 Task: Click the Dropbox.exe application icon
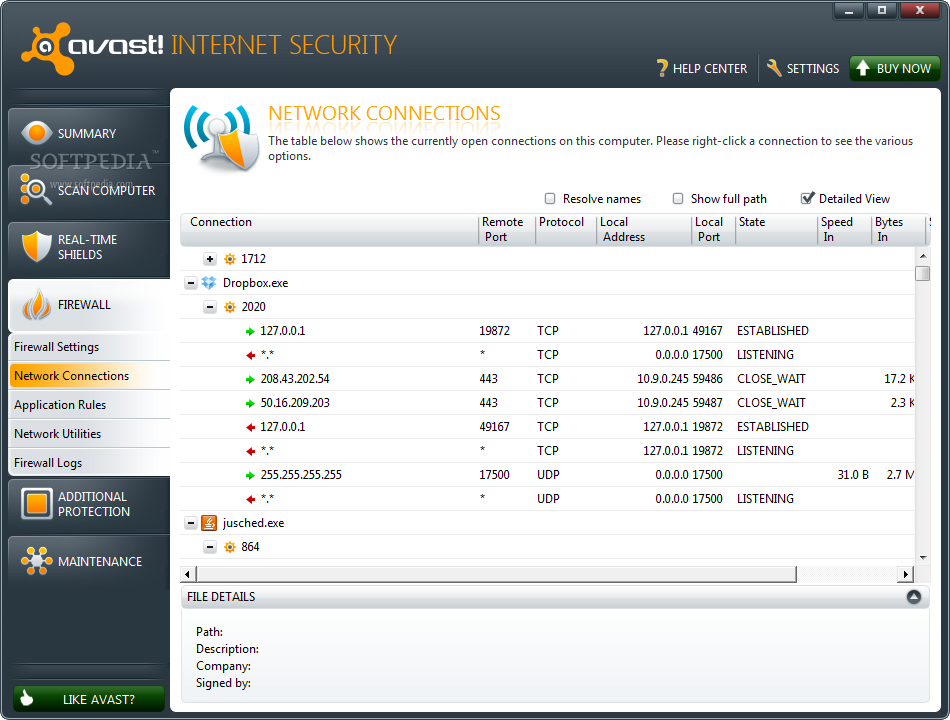pyautogui.click(x=209, y=283)
